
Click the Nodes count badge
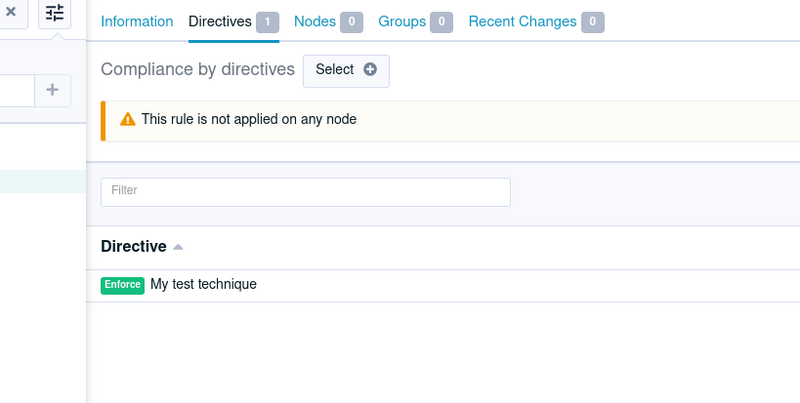[x=352, y=22]
